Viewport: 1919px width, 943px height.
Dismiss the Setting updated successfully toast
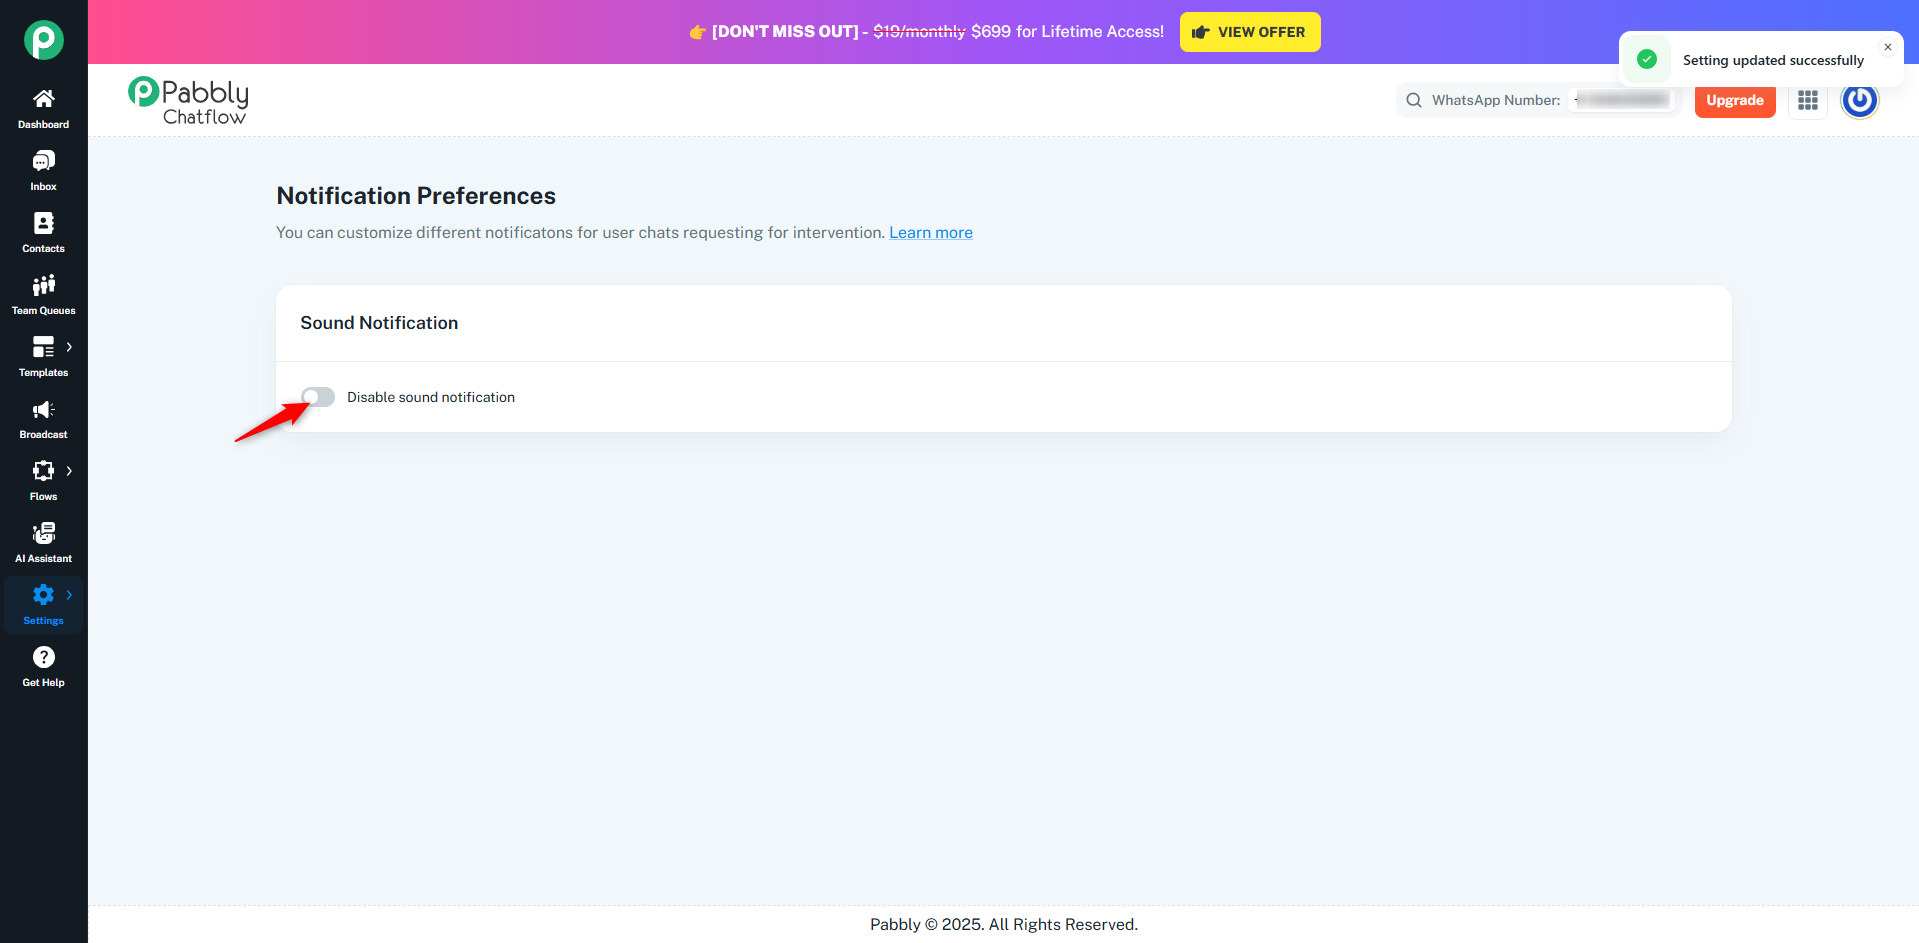click(x=1888, y=47)
